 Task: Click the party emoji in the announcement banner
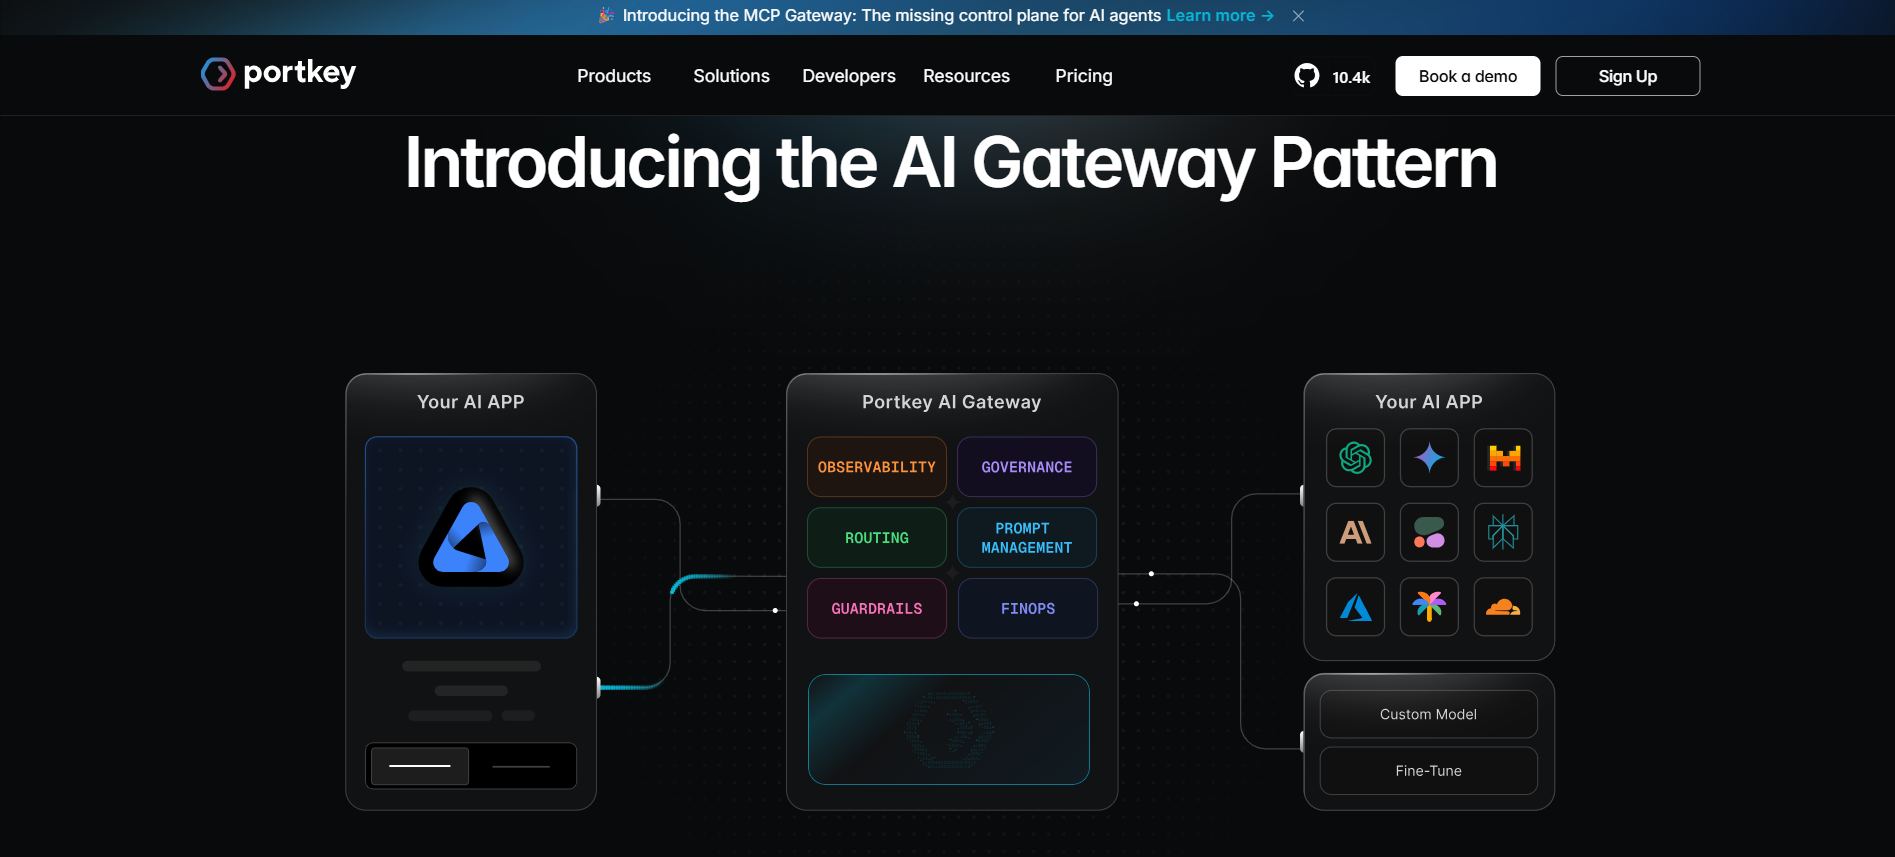tap(606, 15)
